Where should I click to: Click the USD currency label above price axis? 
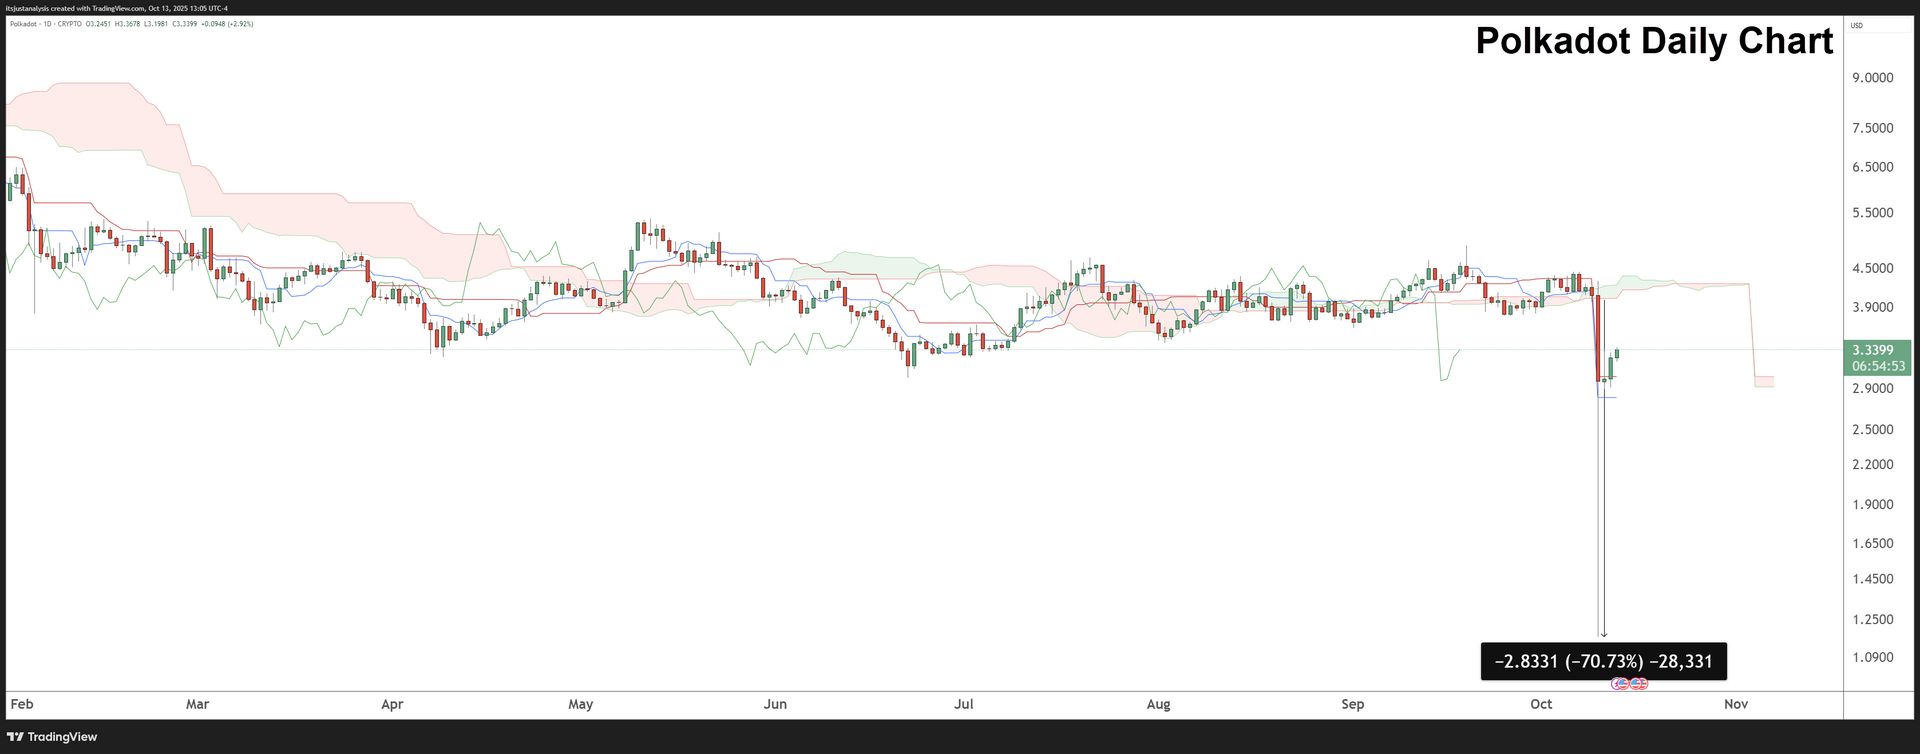[x=1857, y=25]
